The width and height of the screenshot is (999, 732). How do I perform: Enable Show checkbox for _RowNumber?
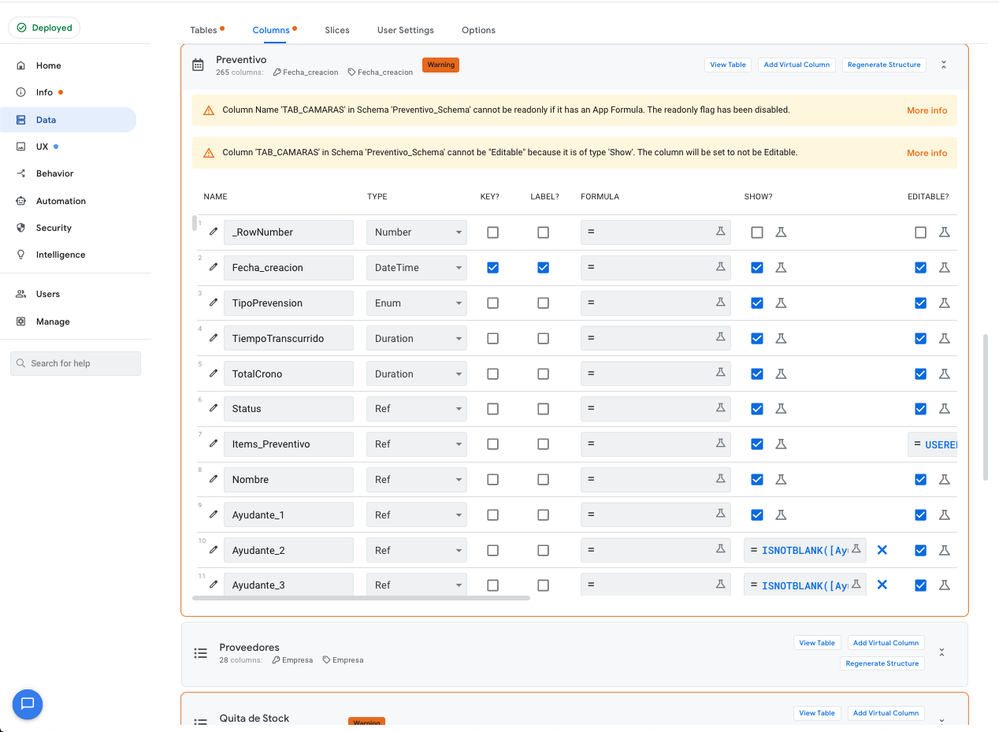pyautogui.click(x=757, y=233)
